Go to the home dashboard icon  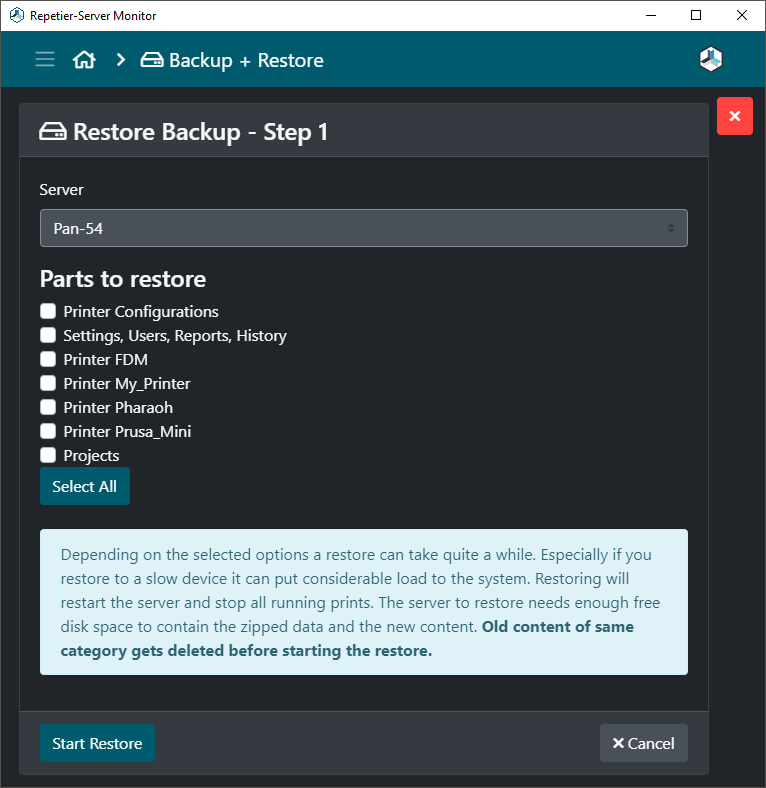84,60
